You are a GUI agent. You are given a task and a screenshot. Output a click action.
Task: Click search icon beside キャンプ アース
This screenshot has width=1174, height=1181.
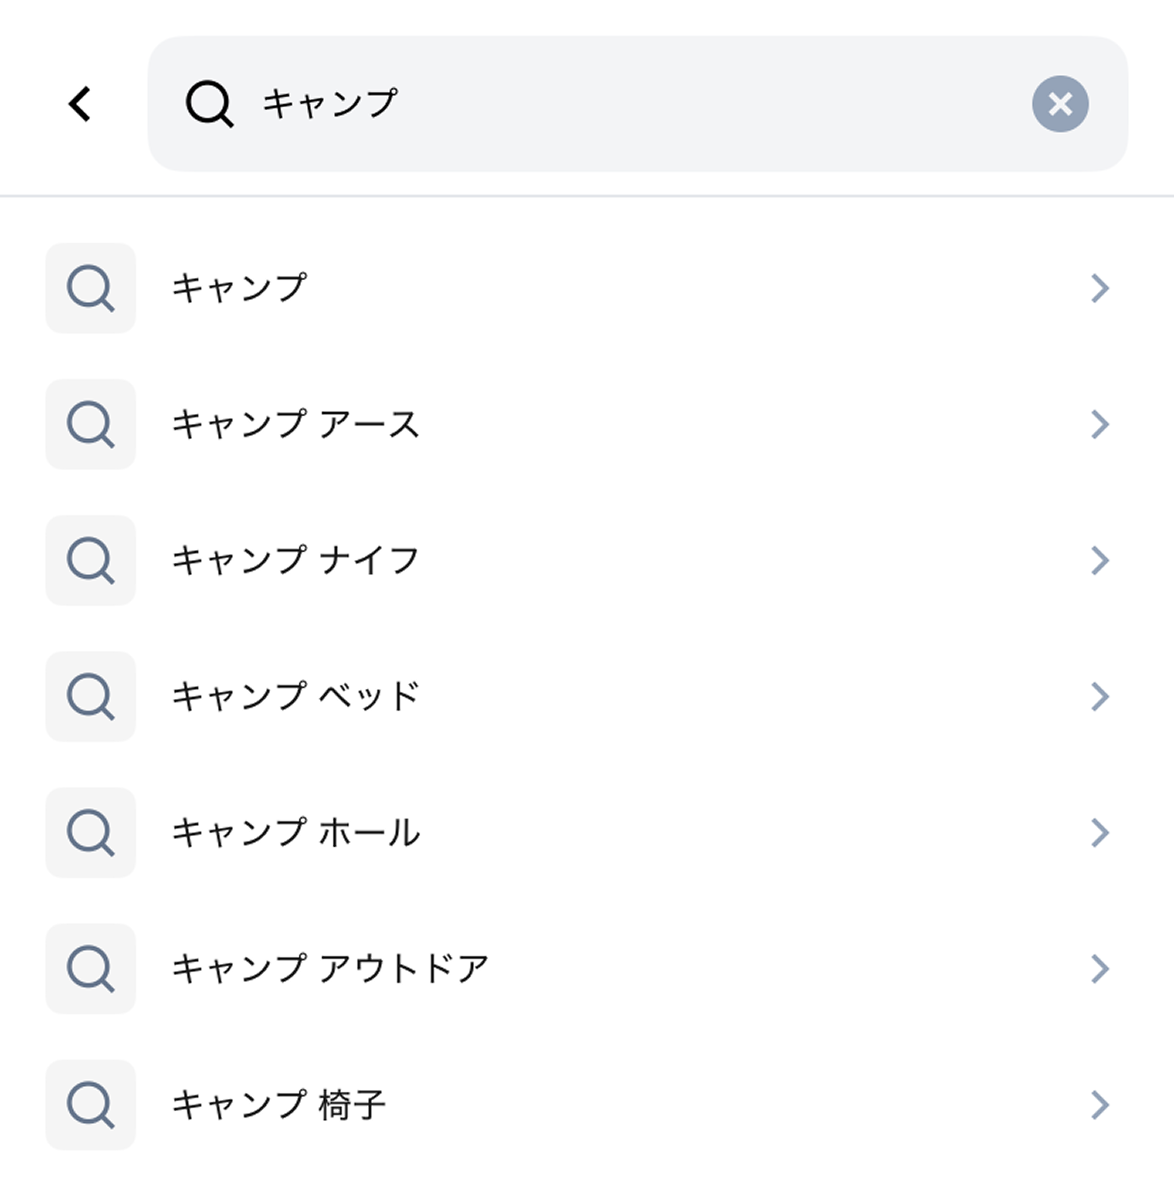(90, 424)
